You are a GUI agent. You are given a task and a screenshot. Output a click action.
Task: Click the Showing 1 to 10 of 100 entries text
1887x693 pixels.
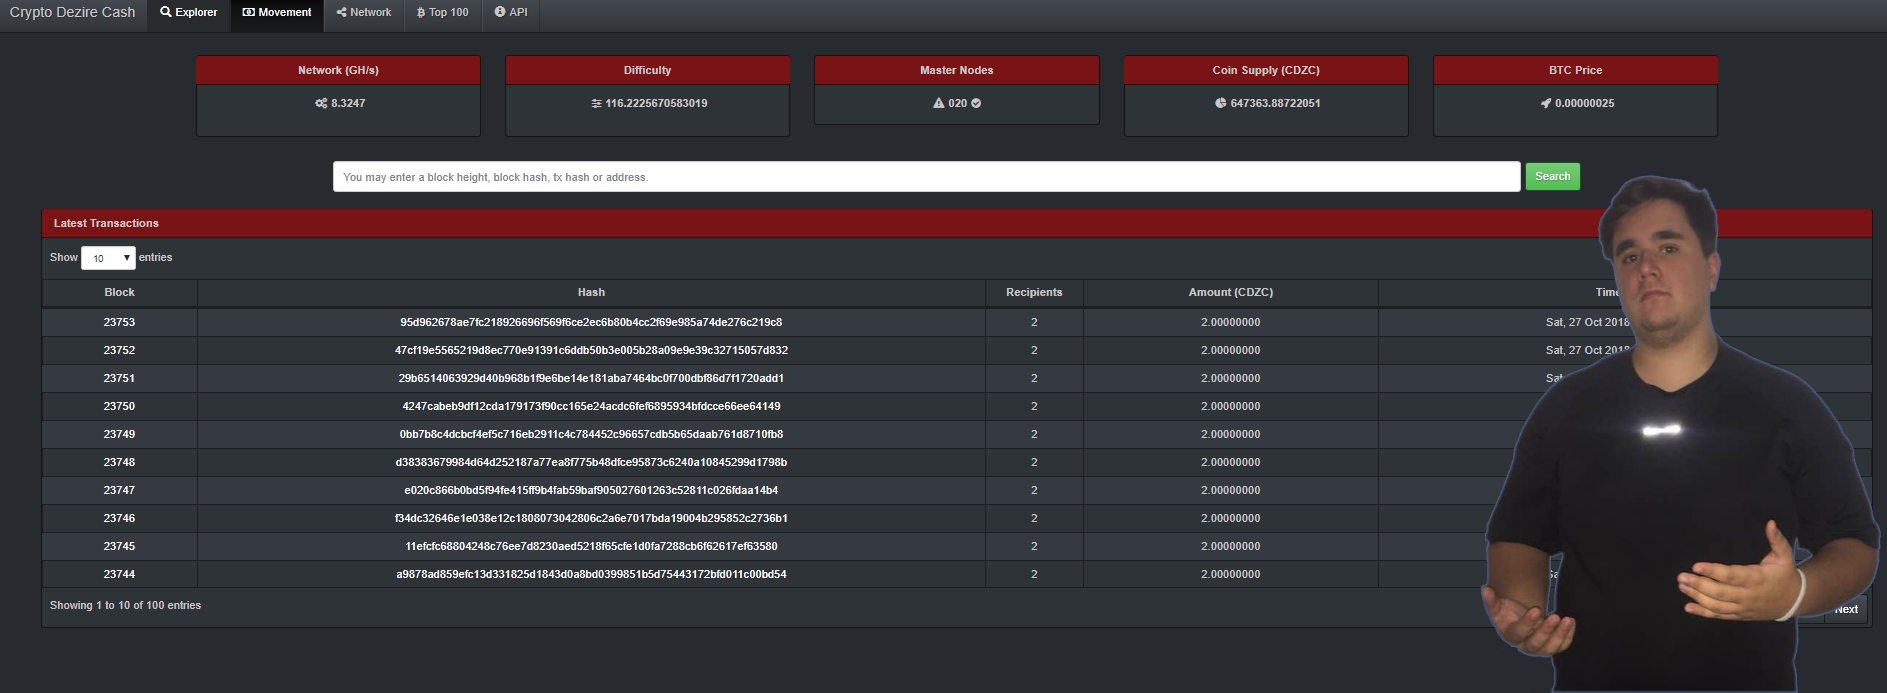pyautogui.click(x=125, y=605)
